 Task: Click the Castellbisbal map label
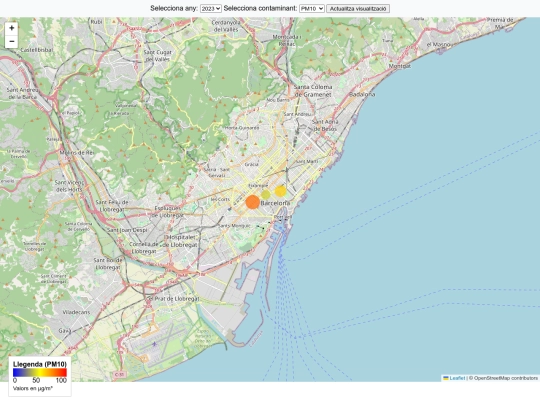[37, 50]
